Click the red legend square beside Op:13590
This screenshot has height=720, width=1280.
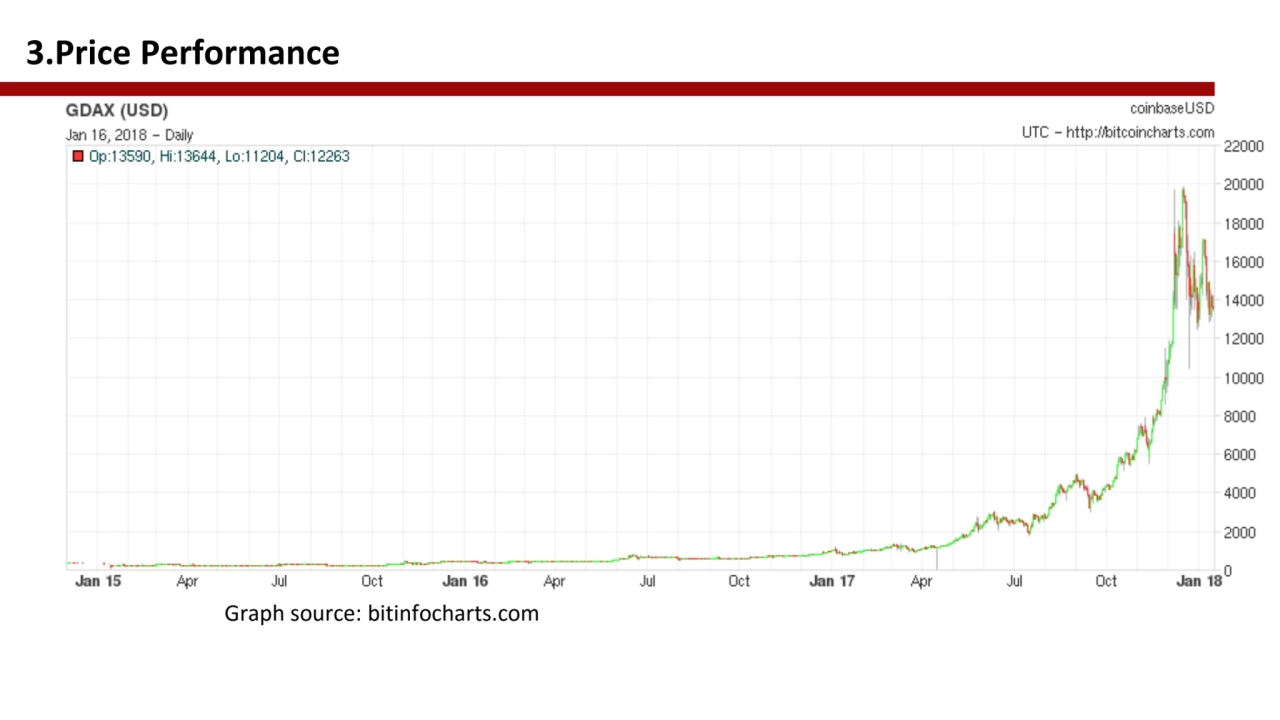point(78,156)
